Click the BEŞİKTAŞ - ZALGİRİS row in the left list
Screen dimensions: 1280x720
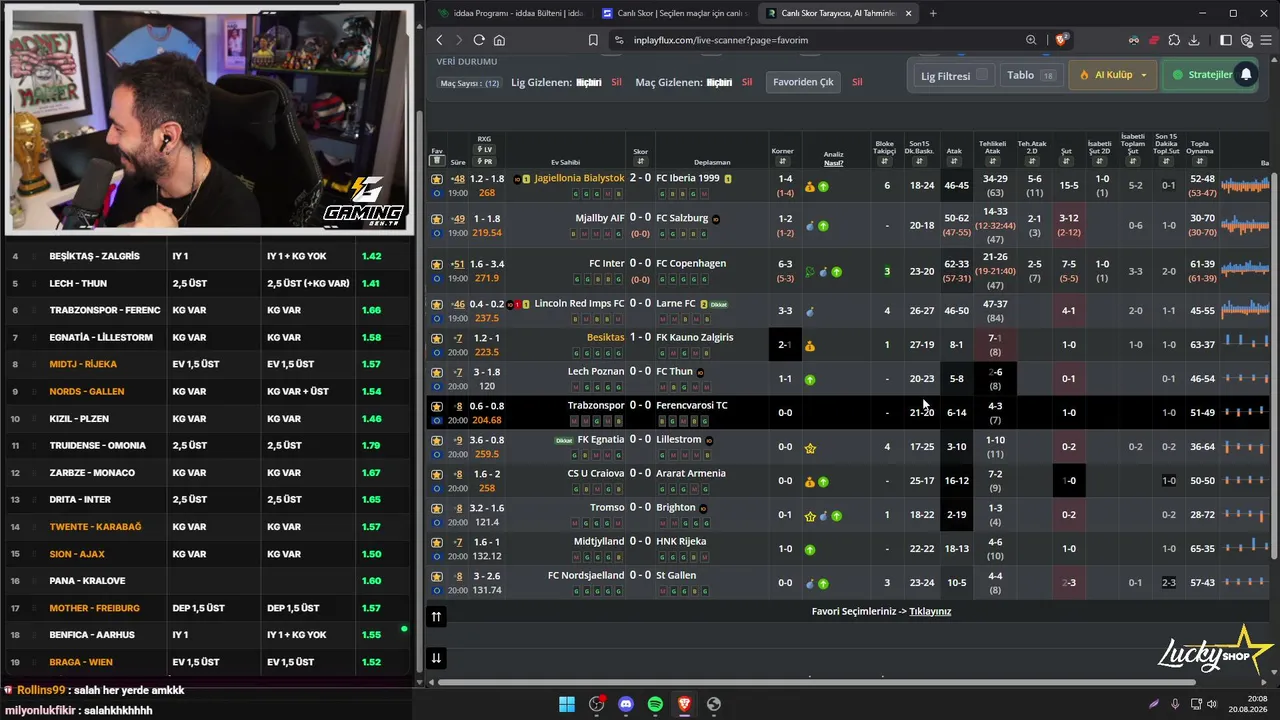[x=208, y=256]
